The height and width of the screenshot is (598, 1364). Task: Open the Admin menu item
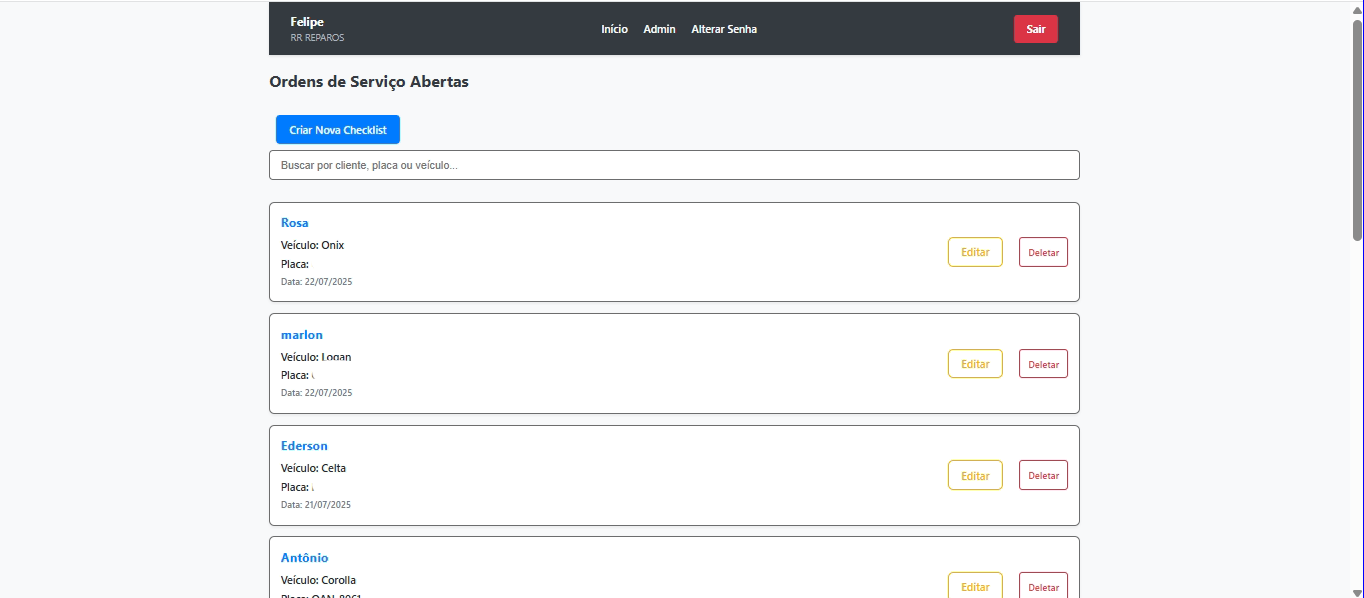coord(659,29)
